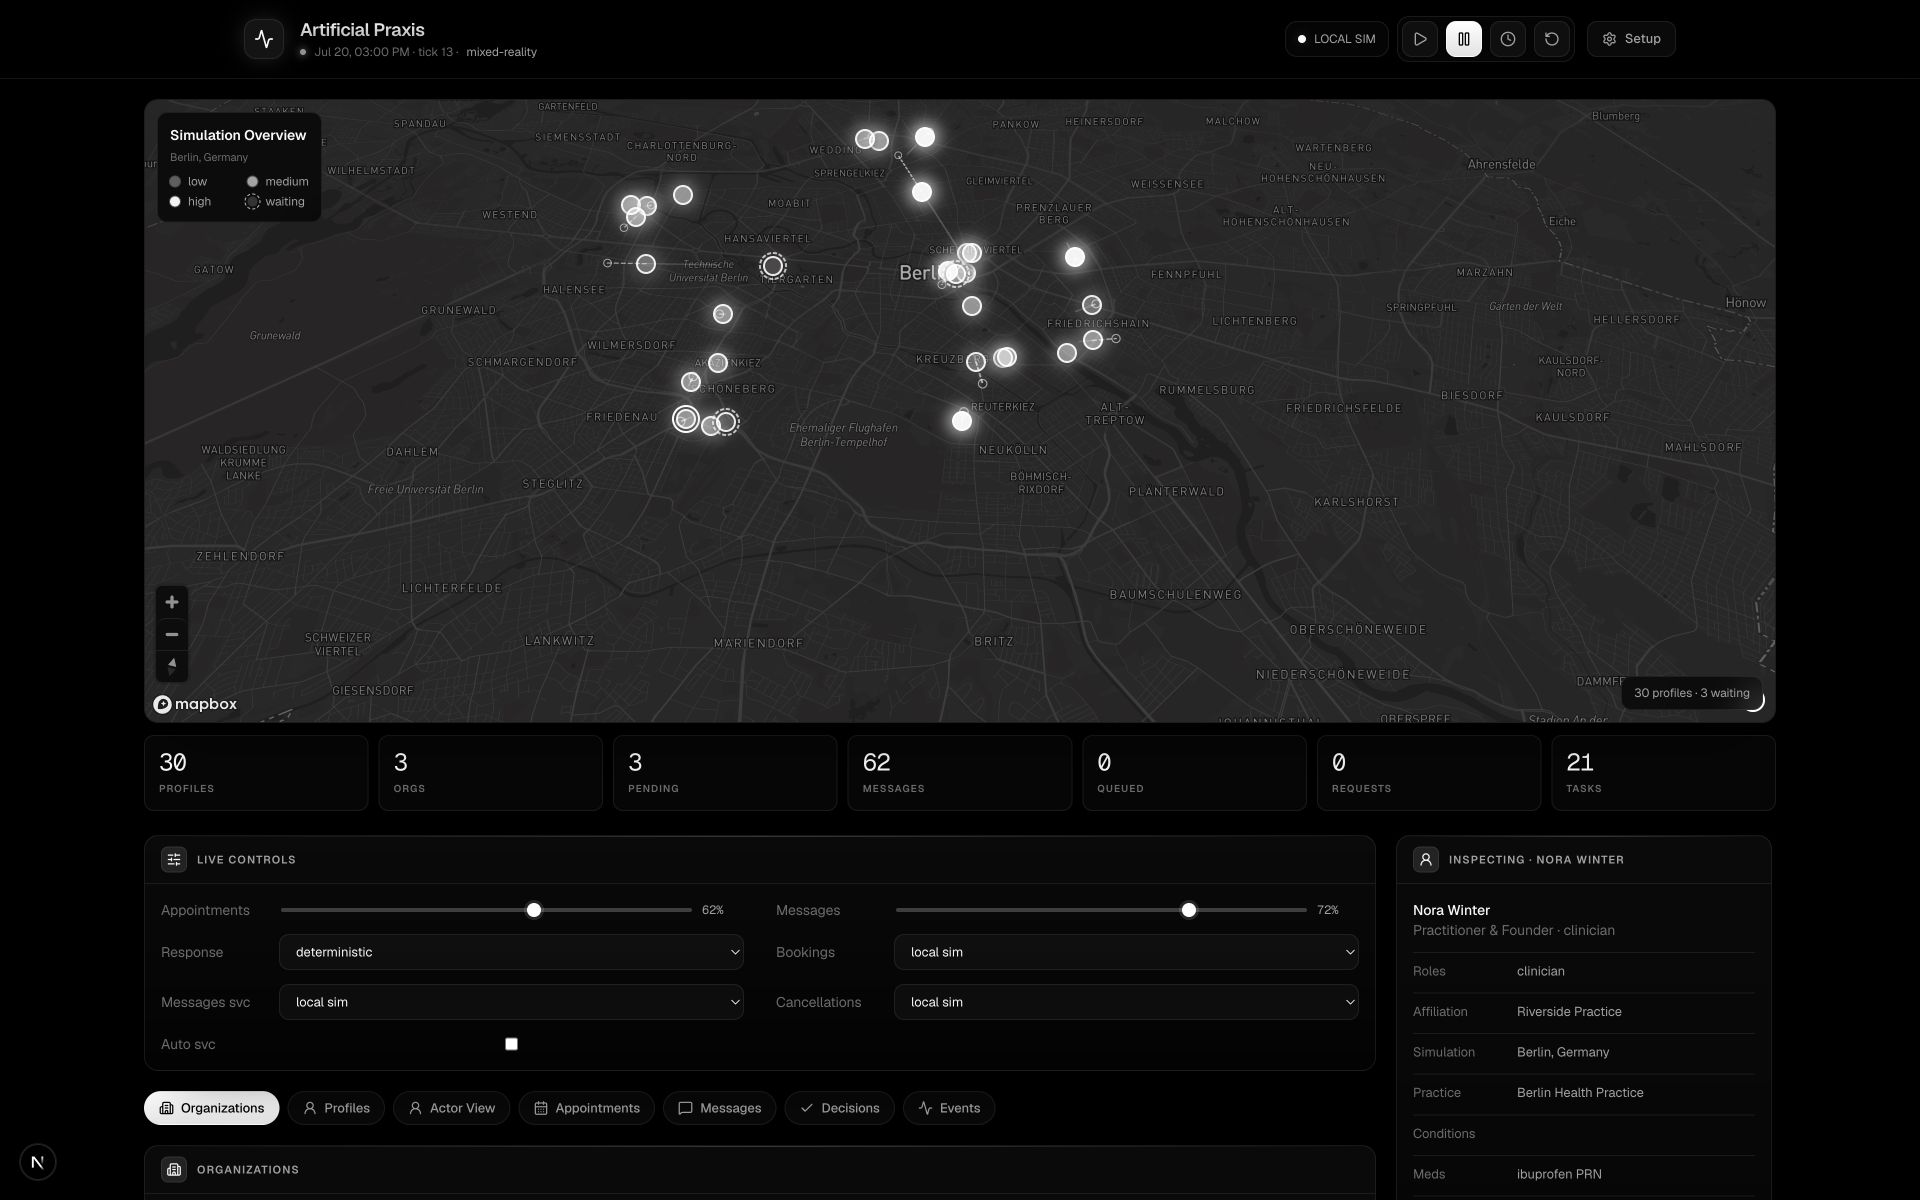Click the 30 Profiles stat card
The width and height of the screenshot is (1920, 1200).
click(x=256, y=773)
